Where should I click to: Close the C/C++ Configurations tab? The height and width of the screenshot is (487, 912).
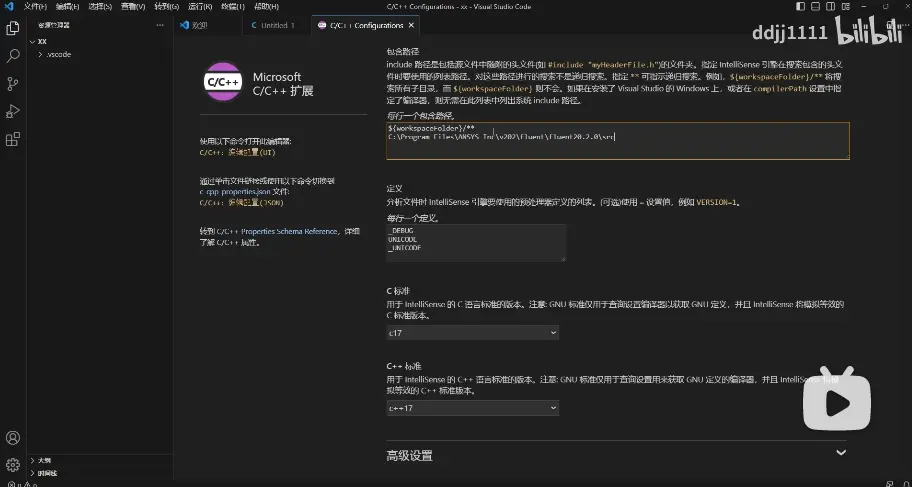pos(411,26)
